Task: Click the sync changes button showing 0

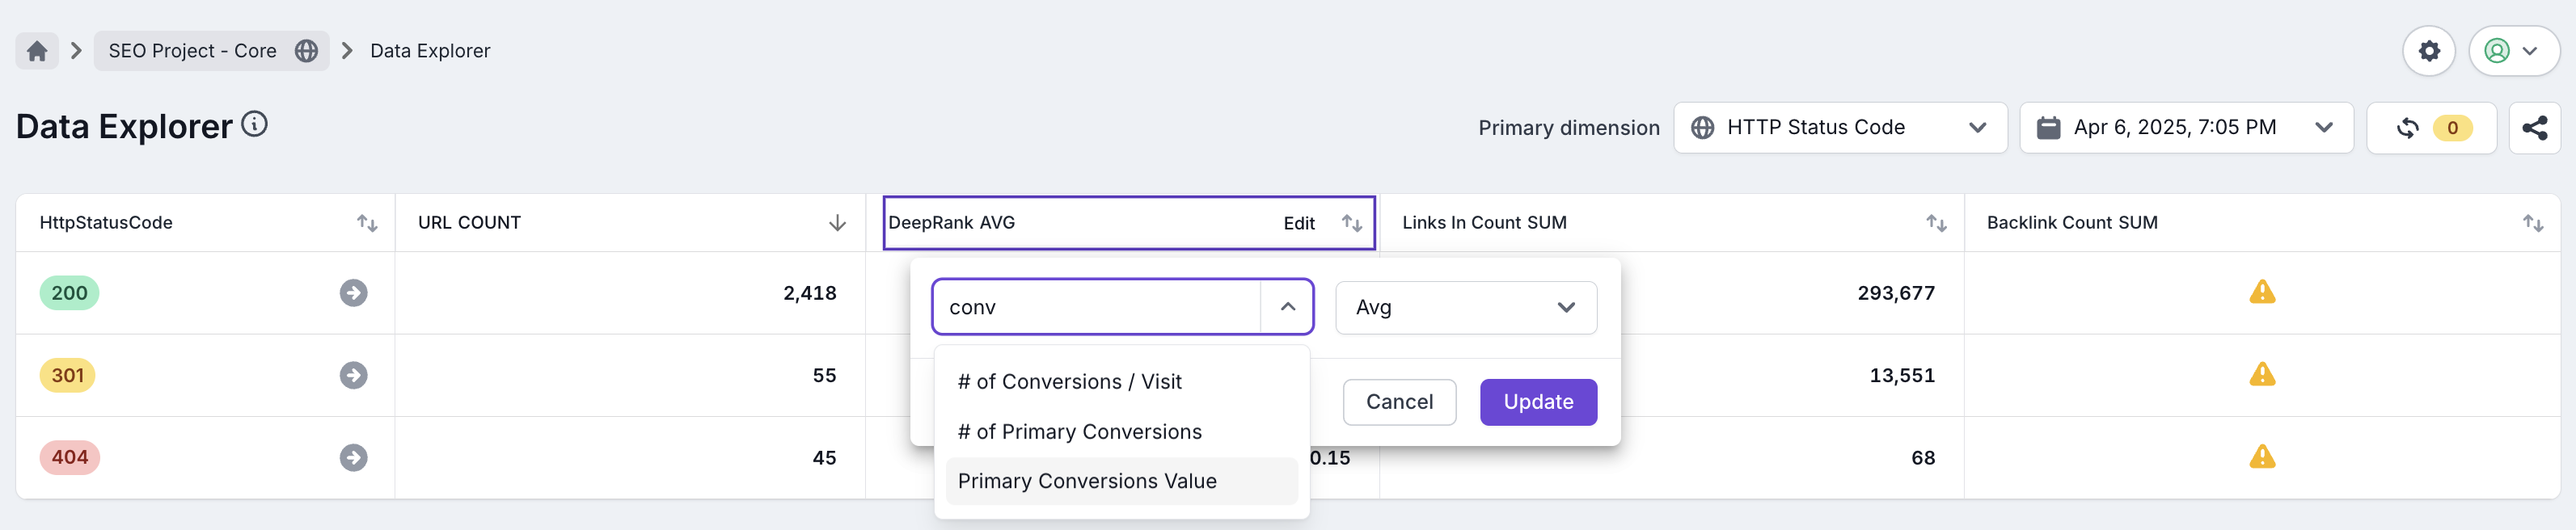Action: [x=2431, y=128]
